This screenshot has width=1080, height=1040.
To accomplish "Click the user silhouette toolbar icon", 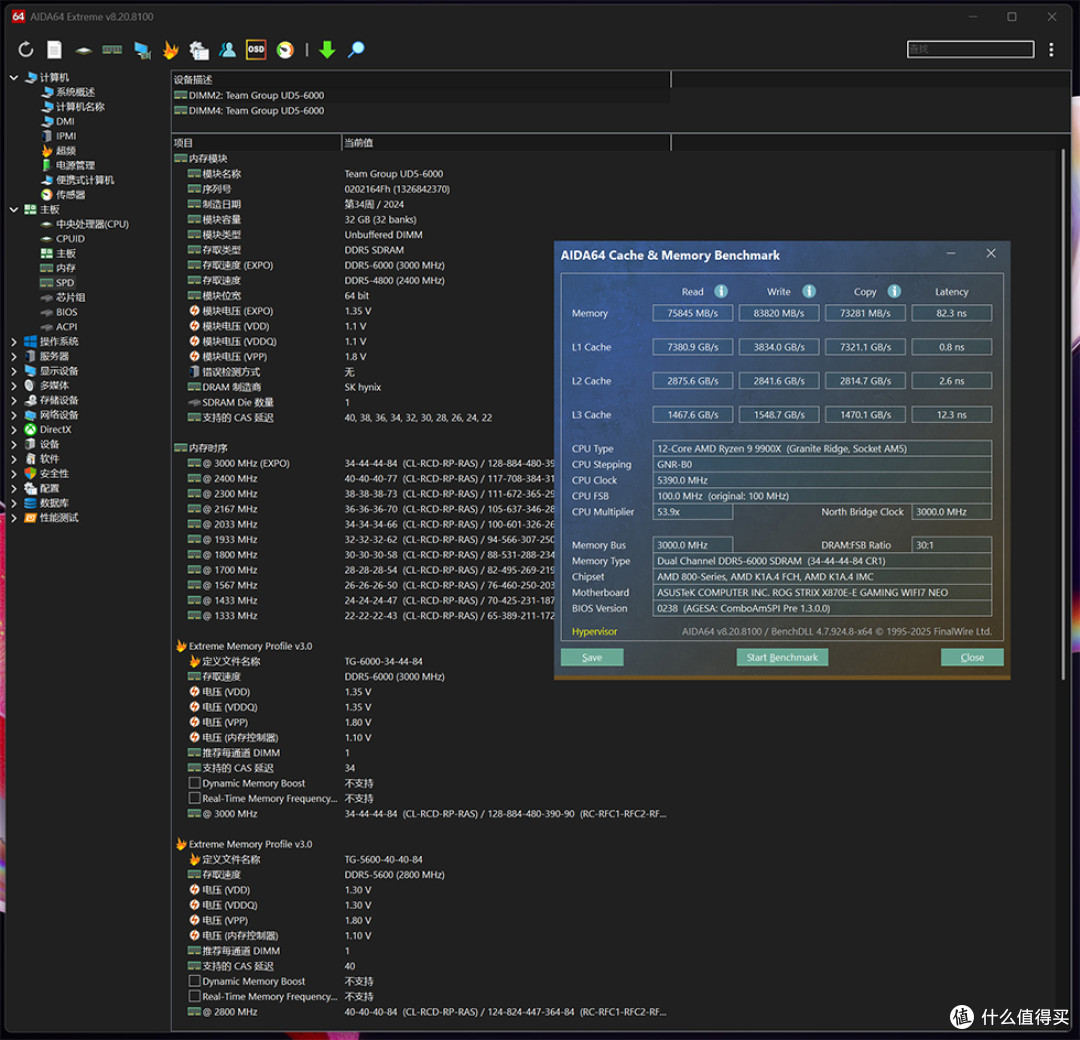I will (x=227, y=50).
